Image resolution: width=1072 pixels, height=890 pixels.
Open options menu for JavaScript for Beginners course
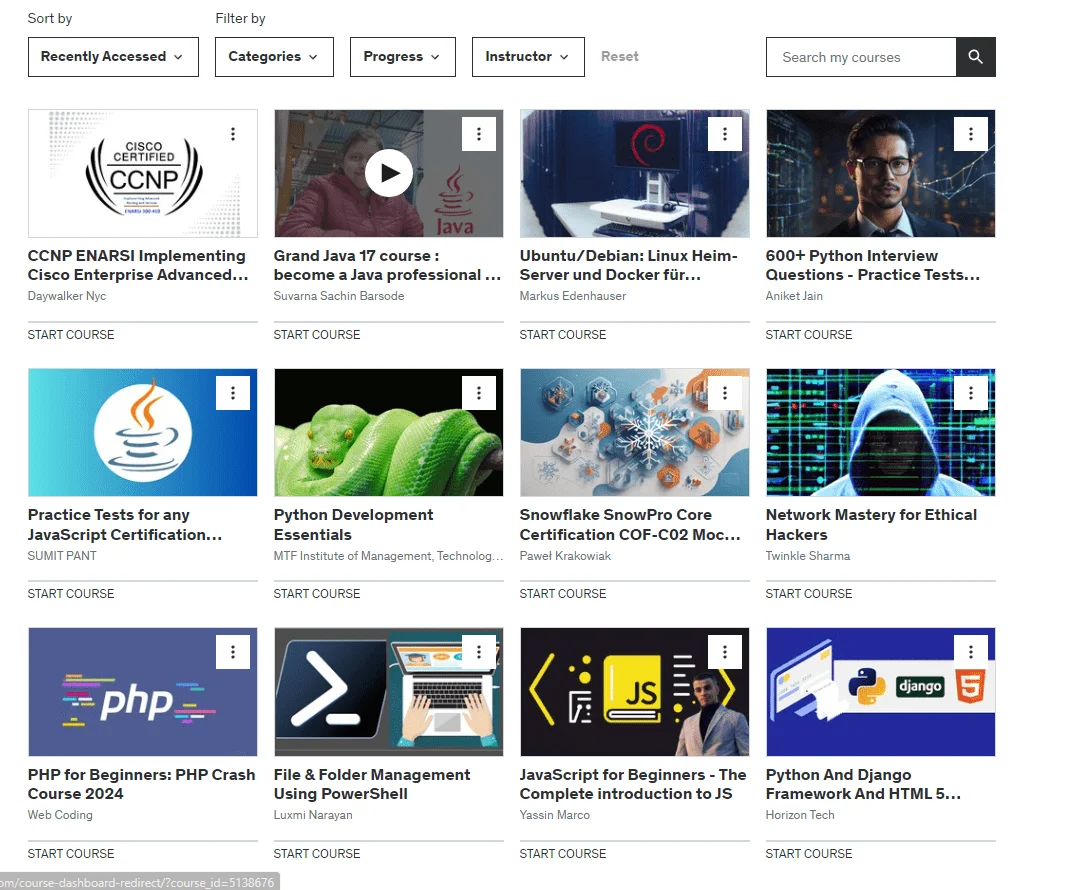(x=725, y=652)
